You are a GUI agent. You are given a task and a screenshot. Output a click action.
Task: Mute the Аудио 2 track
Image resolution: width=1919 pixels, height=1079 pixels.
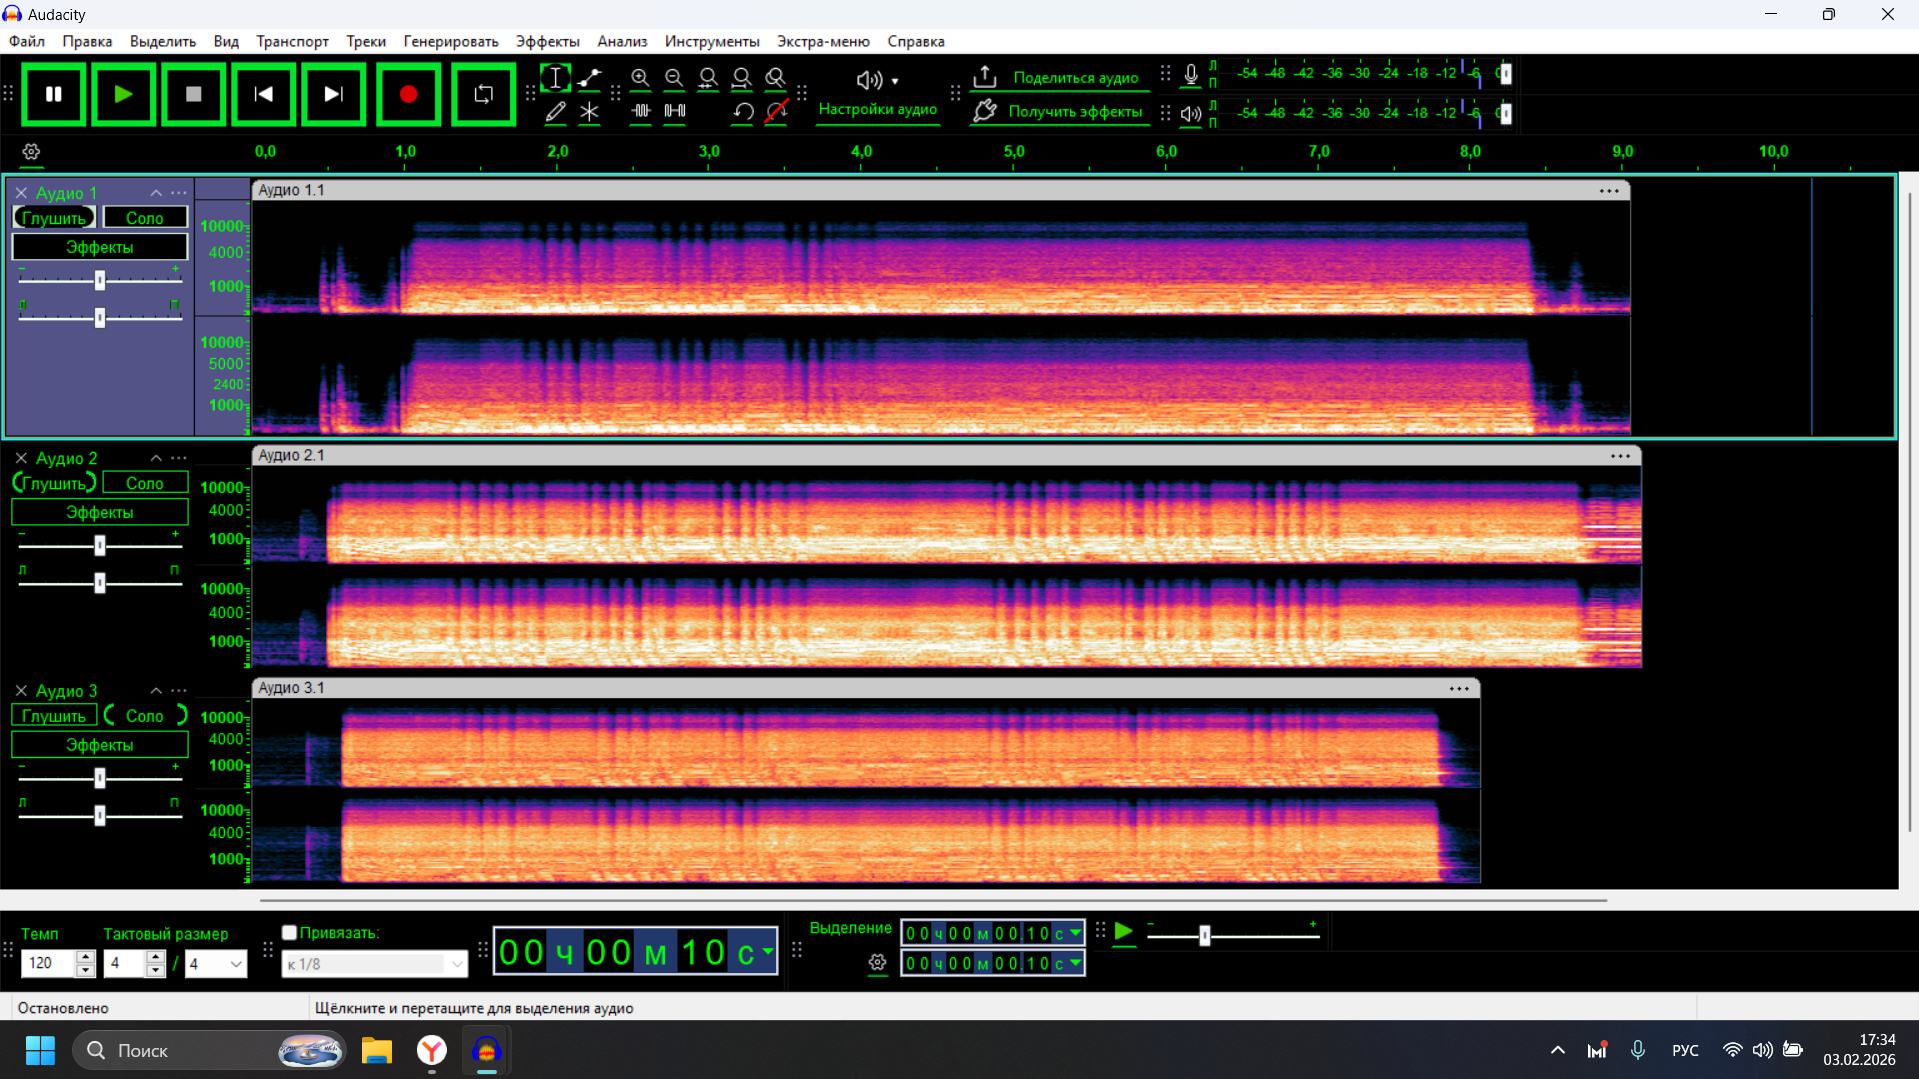(54, 483)
